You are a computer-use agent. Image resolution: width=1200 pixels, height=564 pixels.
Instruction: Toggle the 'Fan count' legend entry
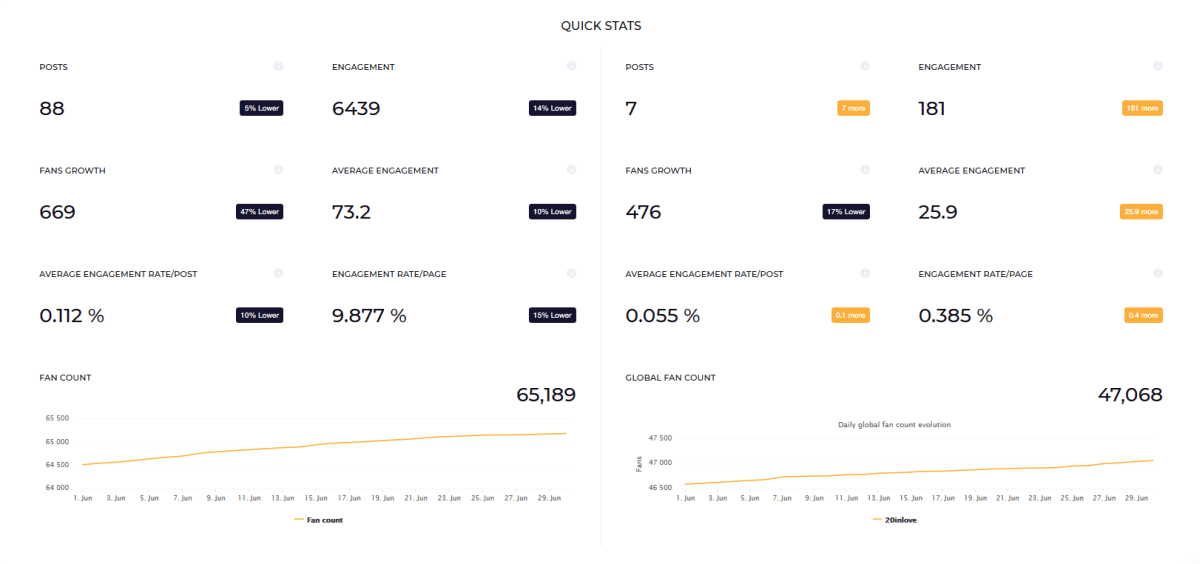tap(319, 520)
